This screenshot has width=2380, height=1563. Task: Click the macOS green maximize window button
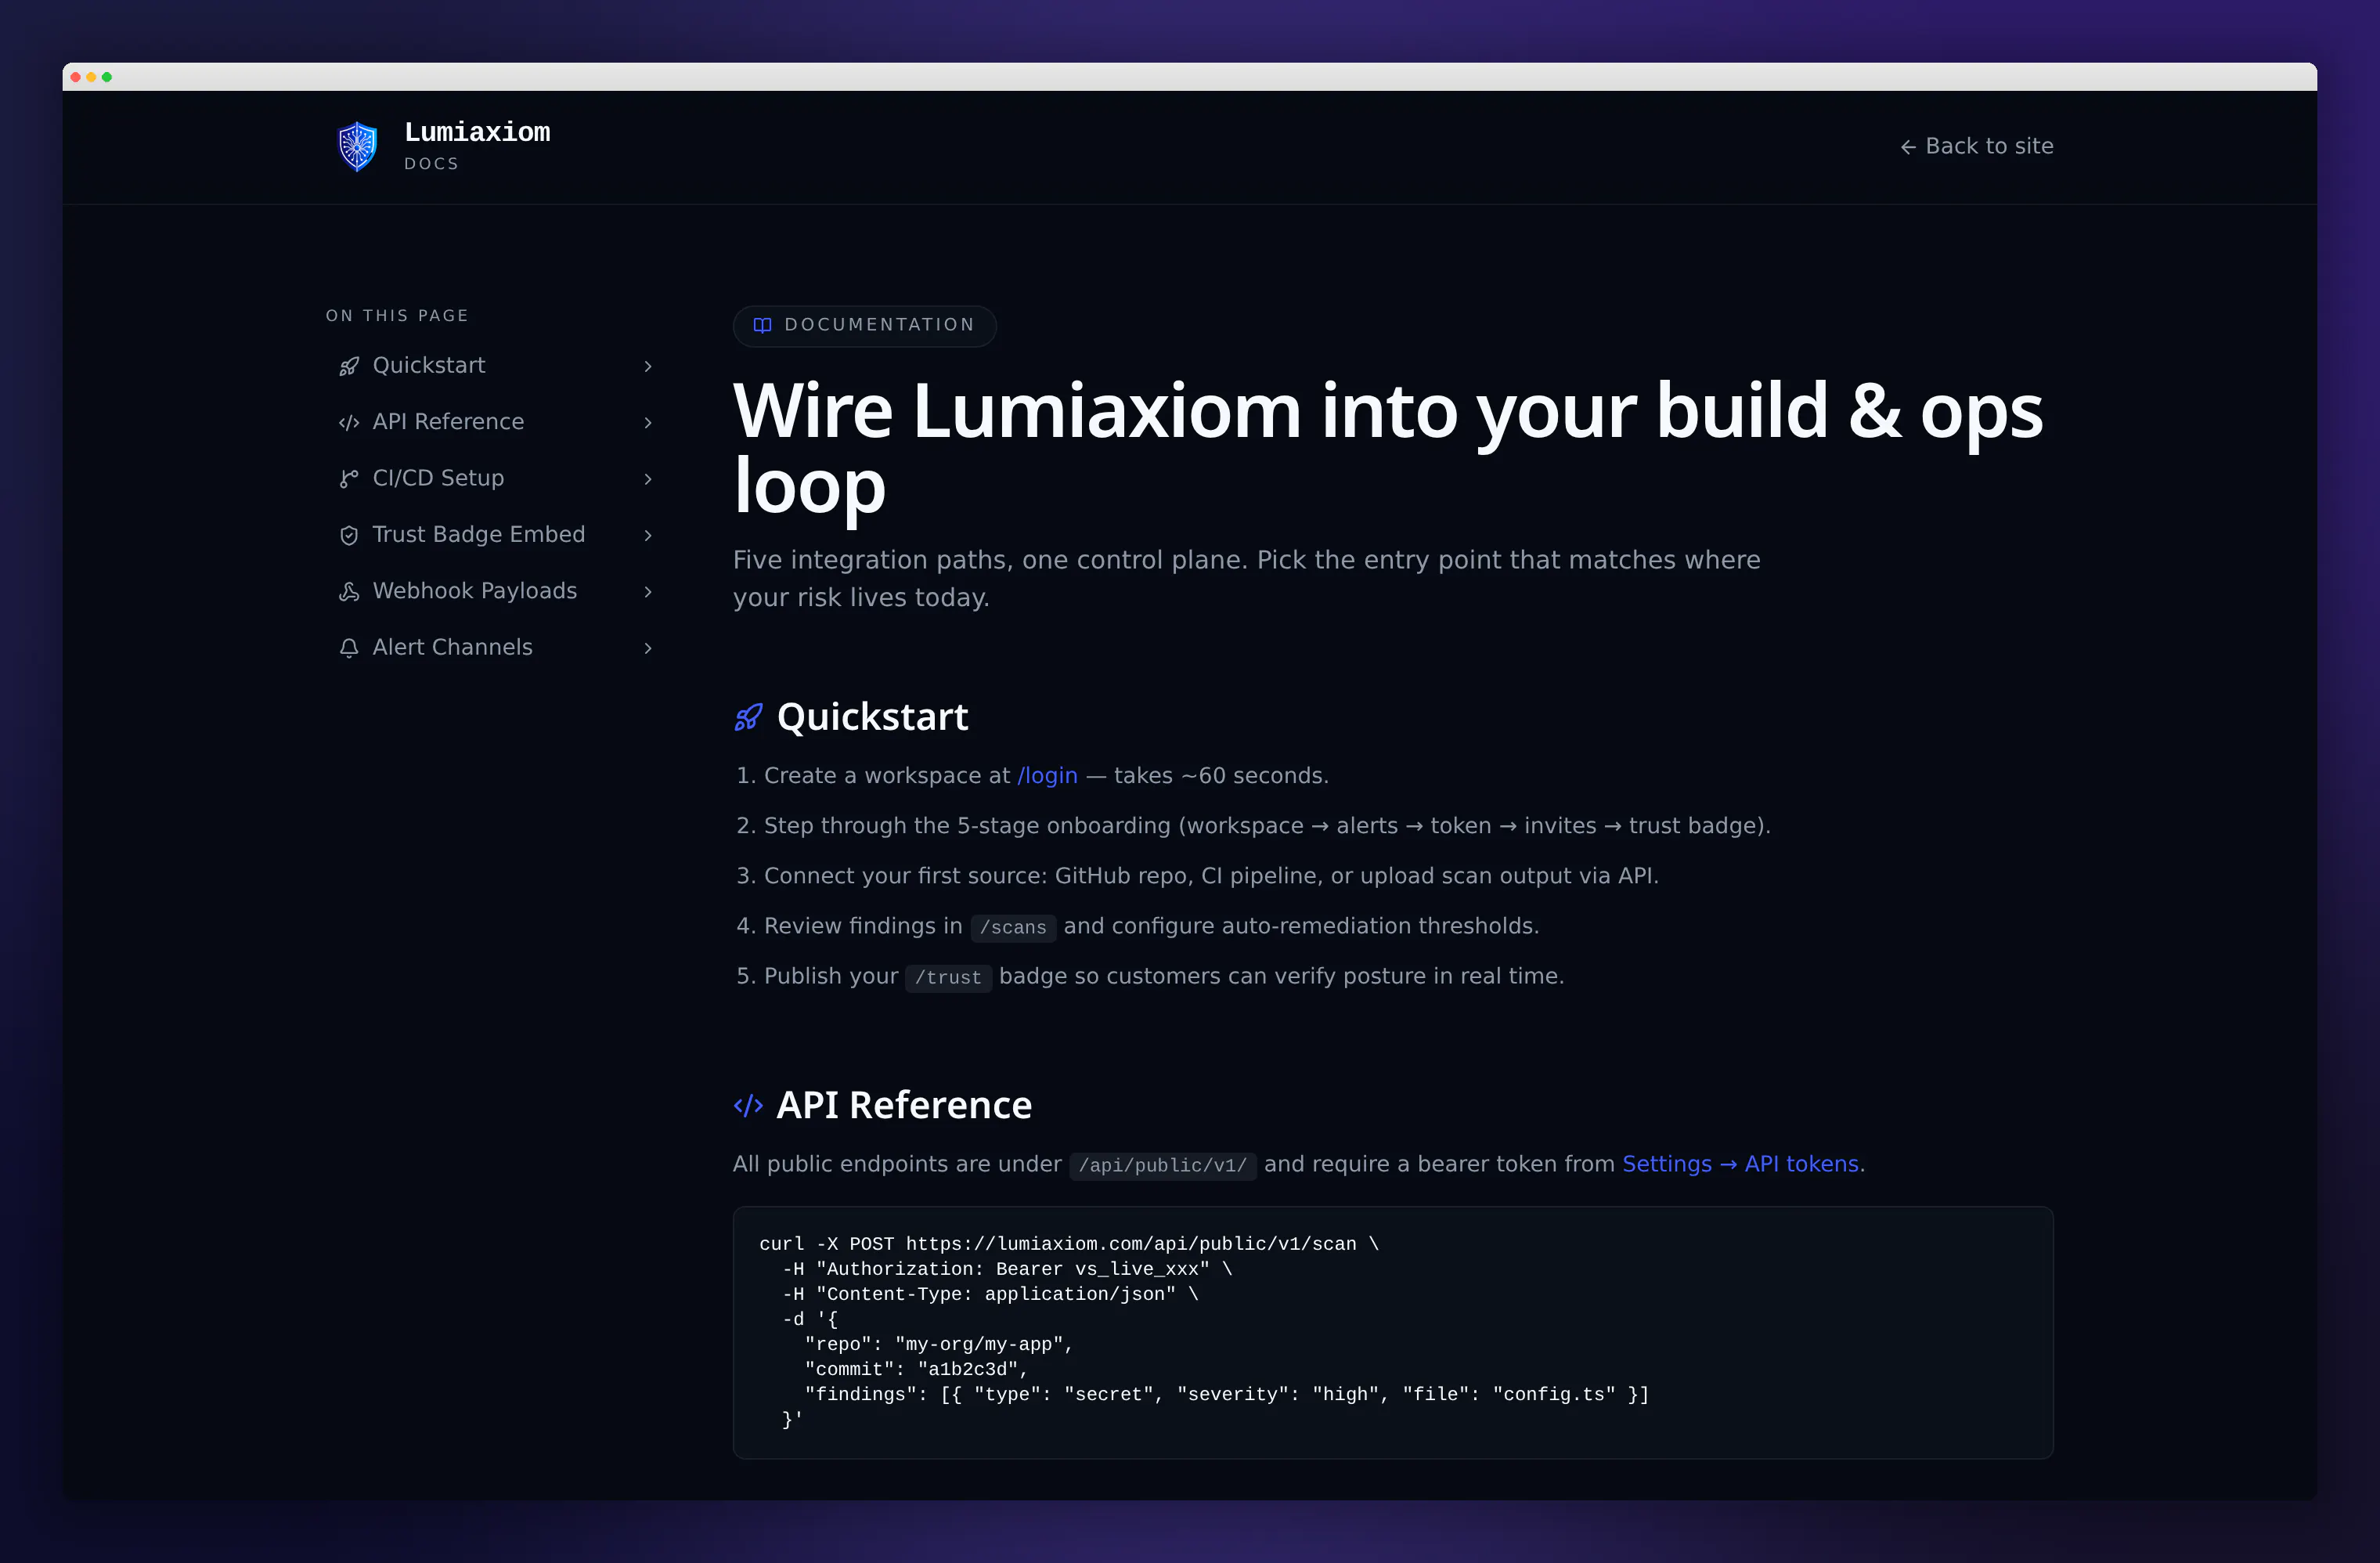click(x=107, y=77)
